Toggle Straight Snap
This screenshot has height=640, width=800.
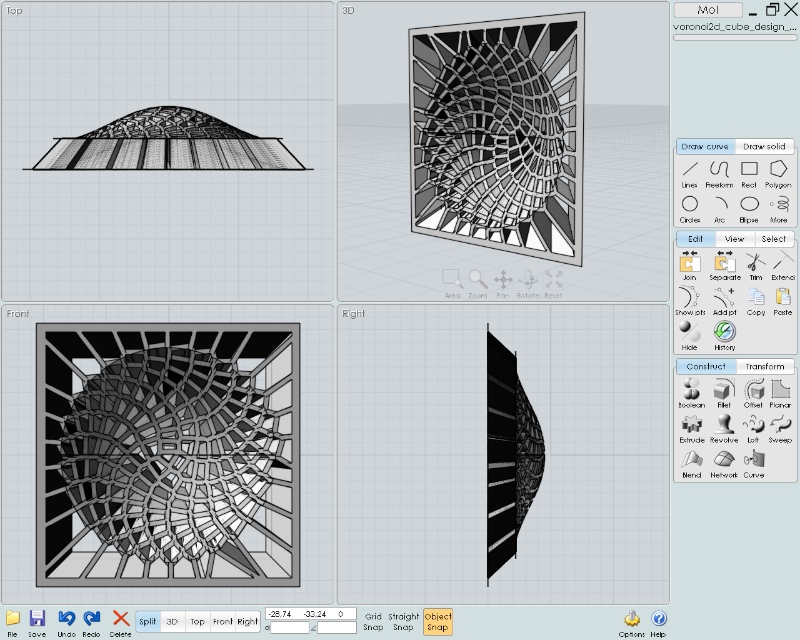(x=404, y=621)
